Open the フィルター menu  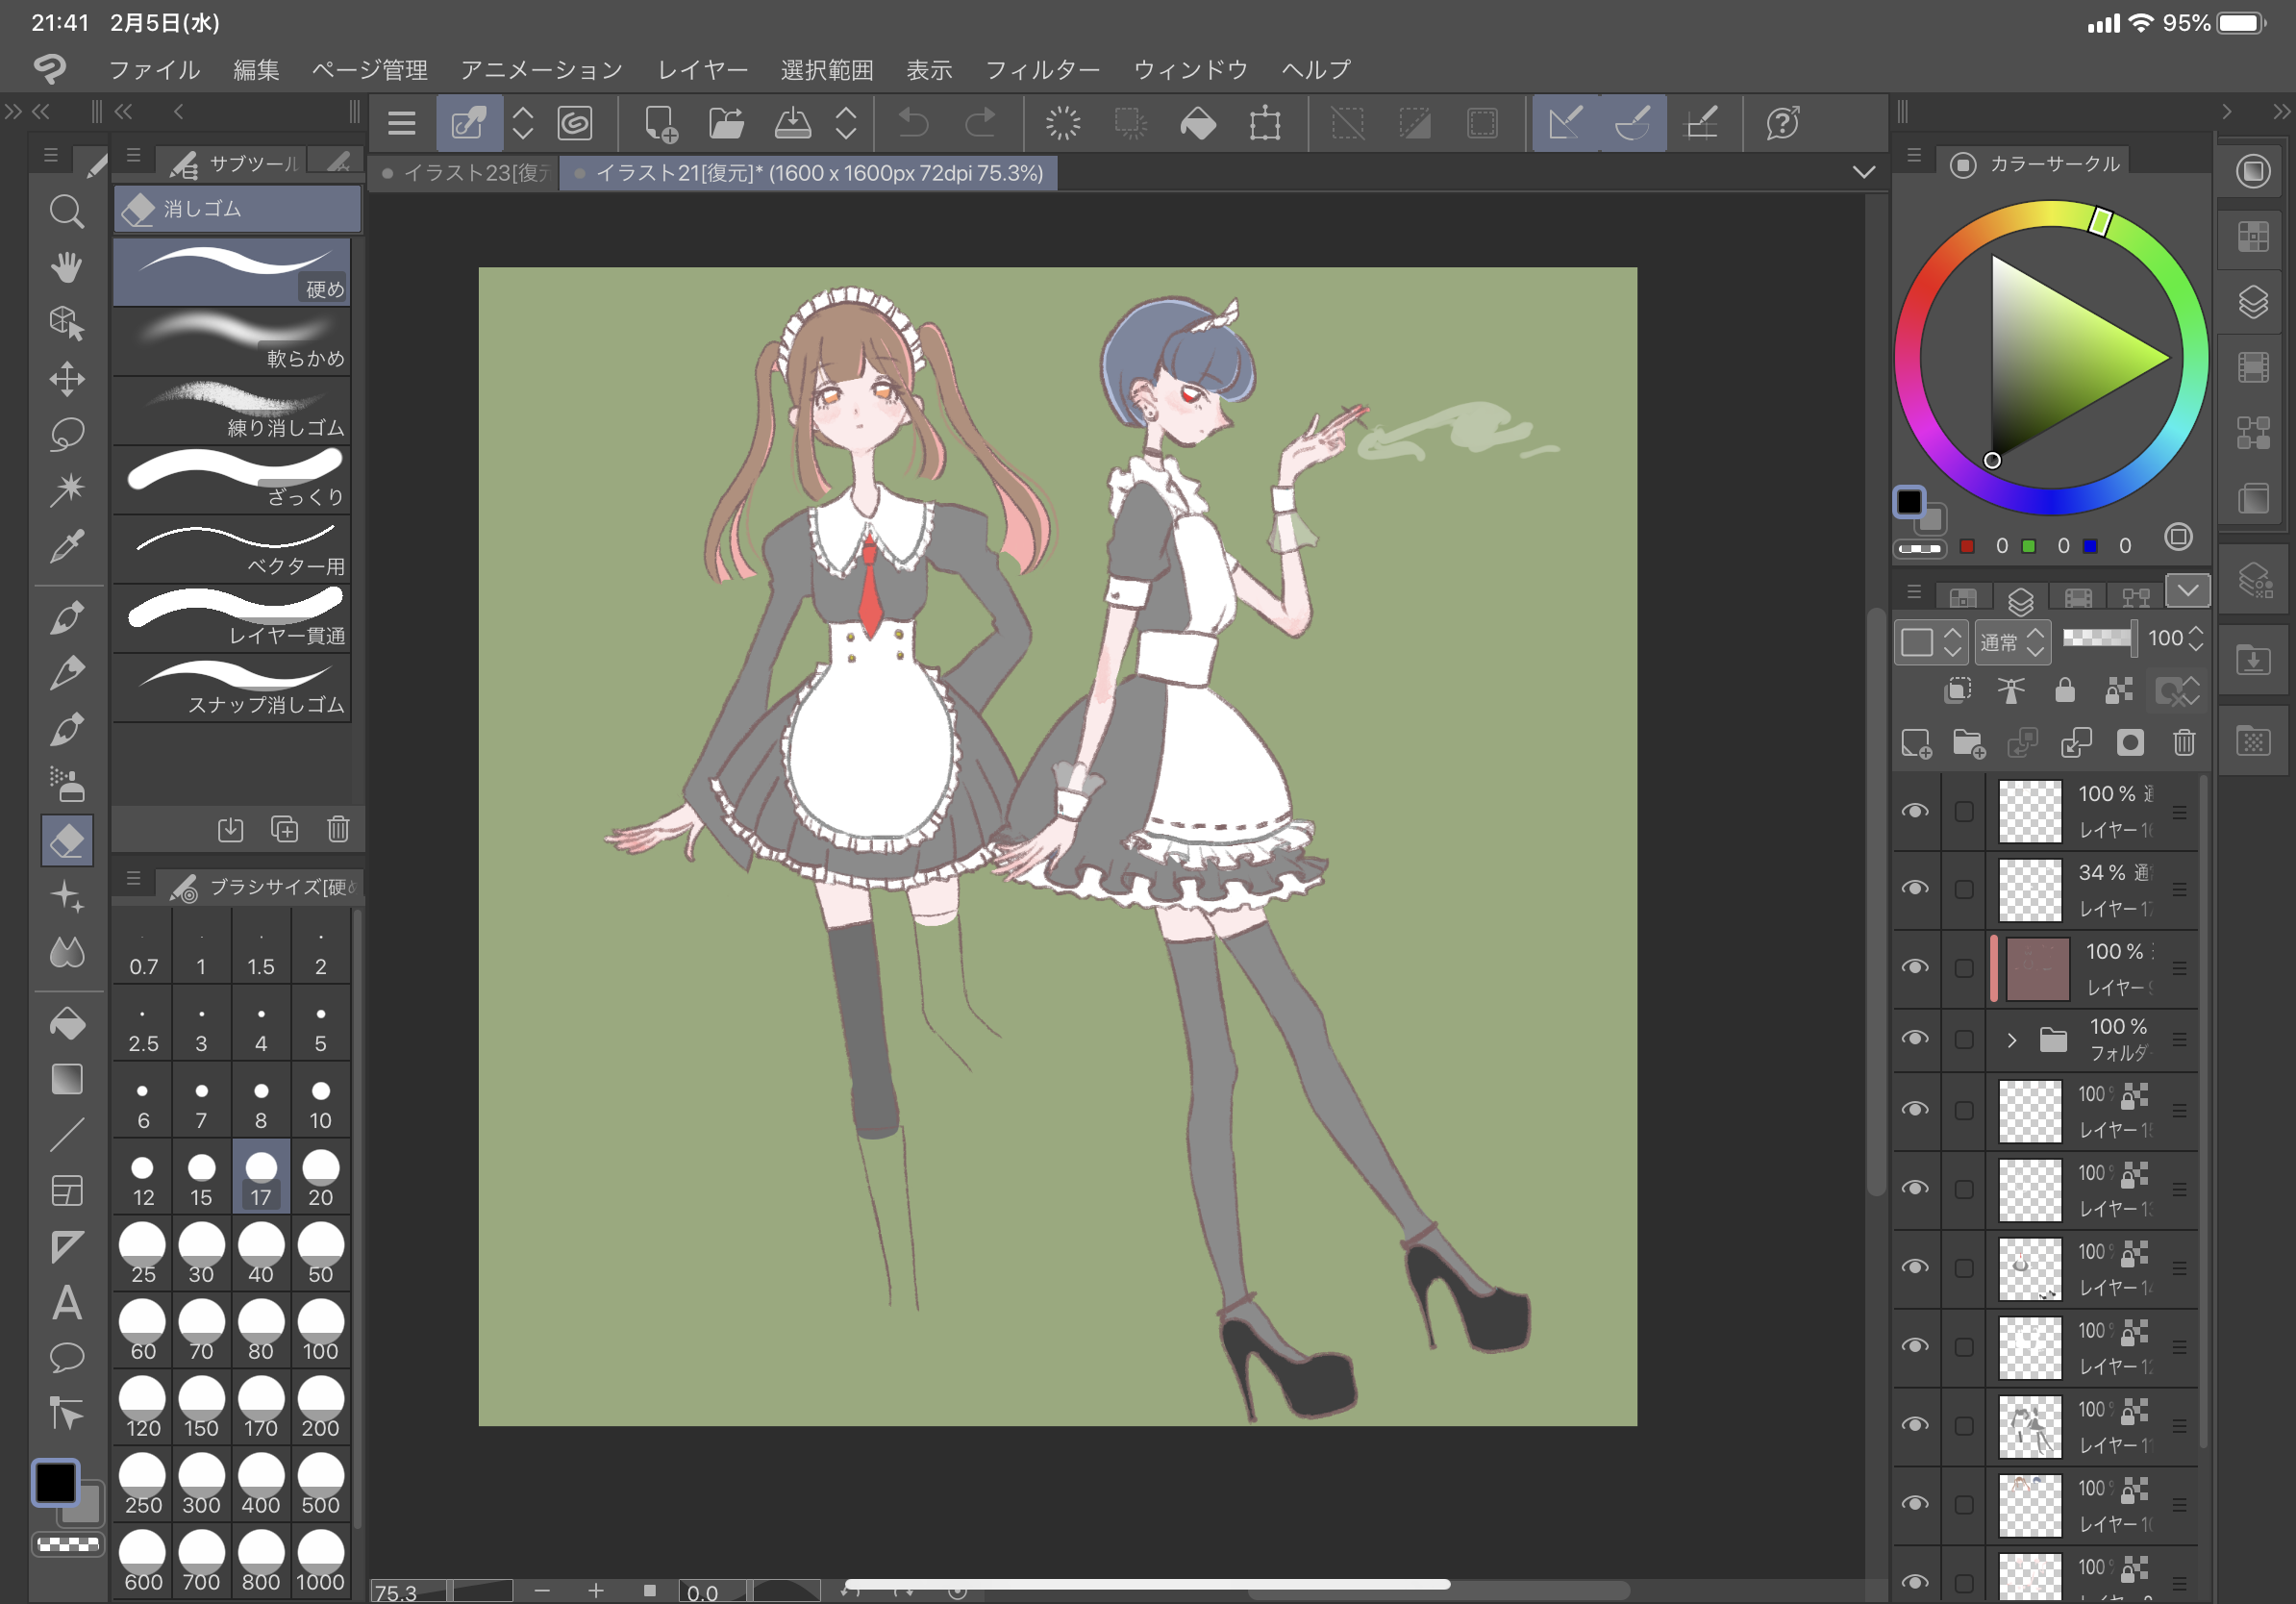click(1042, 70)
